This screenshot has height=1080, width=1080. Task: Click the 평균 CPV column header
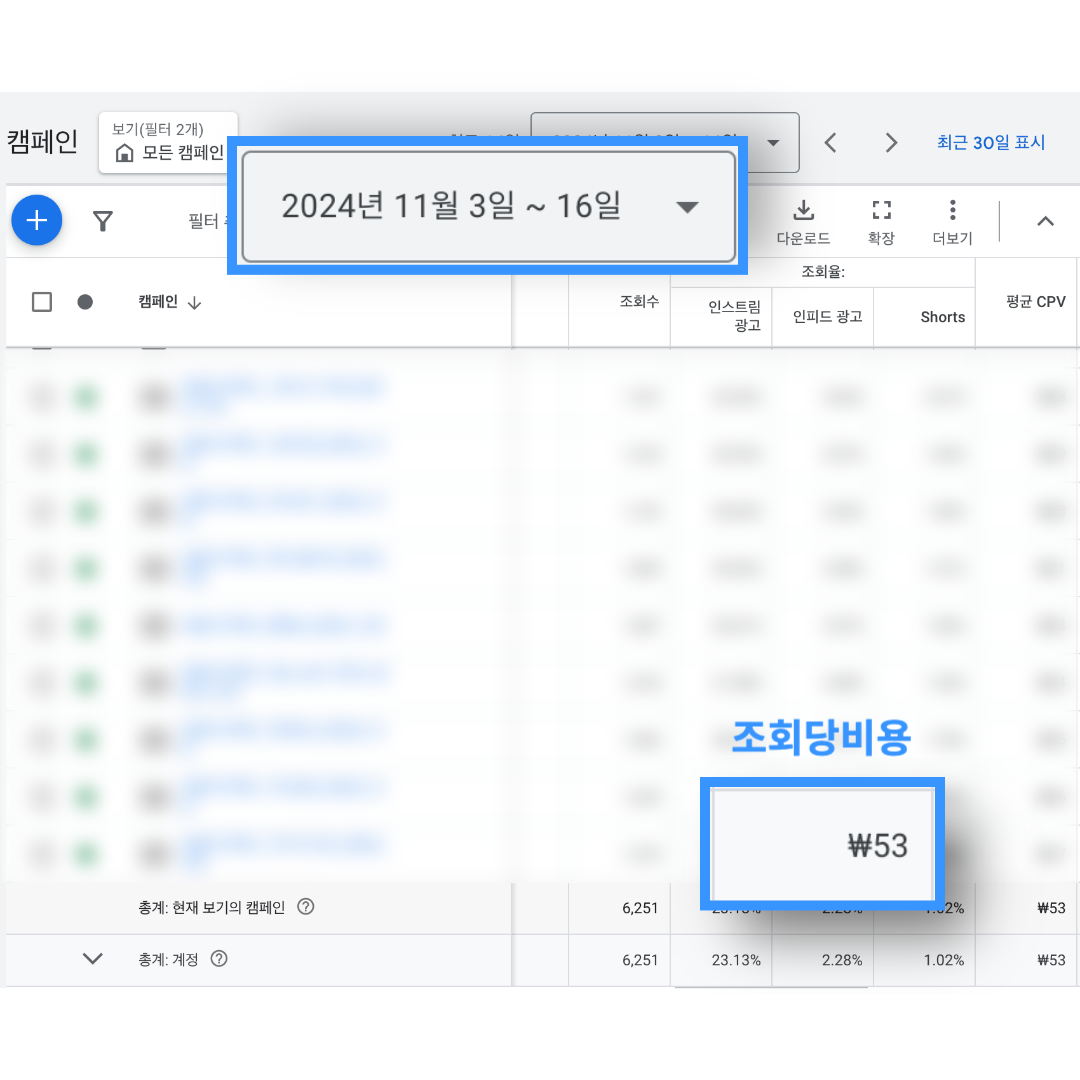point(1035,301)
